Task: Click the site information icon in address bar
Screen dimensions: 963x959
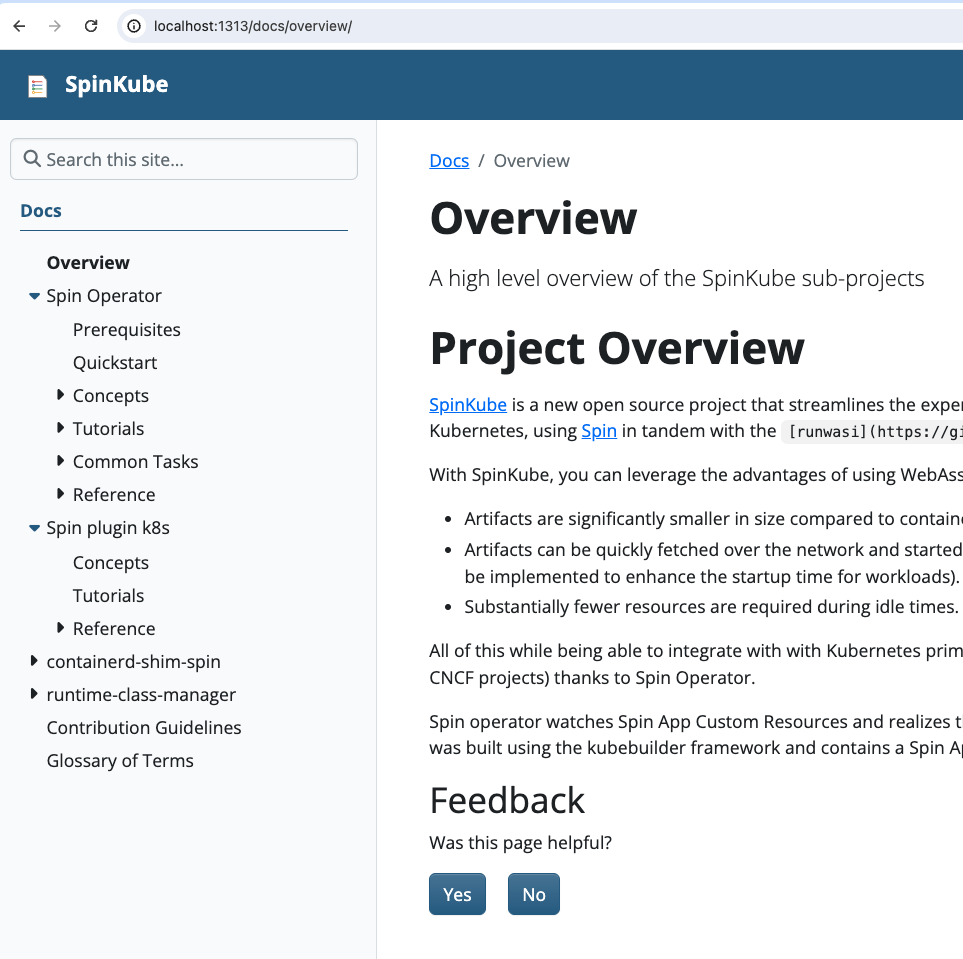Action: click(134, 26)
